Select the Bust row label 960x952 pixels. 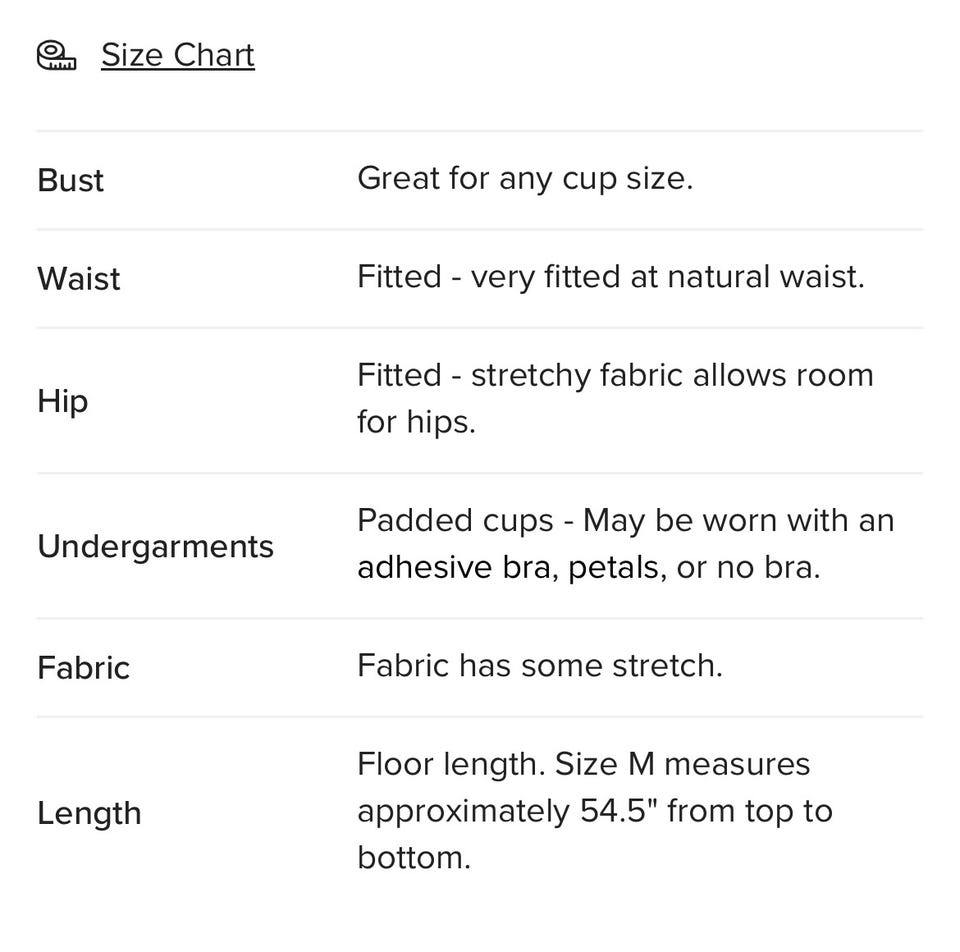click(70, 180)
